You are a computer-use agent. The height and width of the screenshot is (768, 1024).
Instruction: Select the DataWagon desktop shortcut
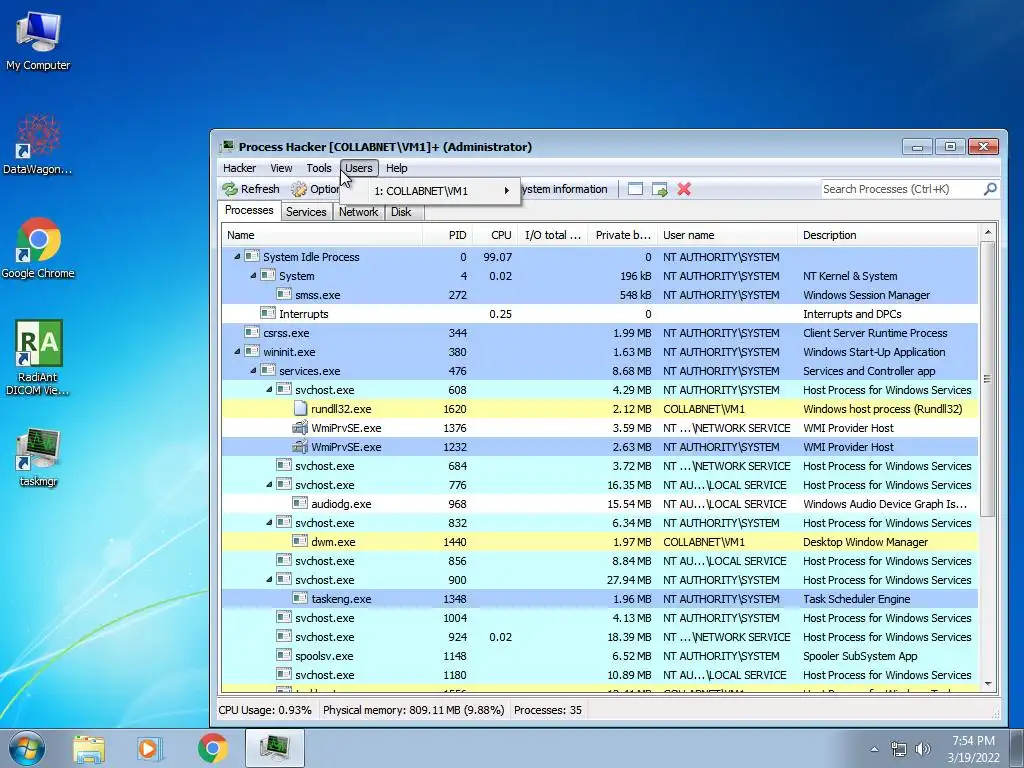coord(38,144)
